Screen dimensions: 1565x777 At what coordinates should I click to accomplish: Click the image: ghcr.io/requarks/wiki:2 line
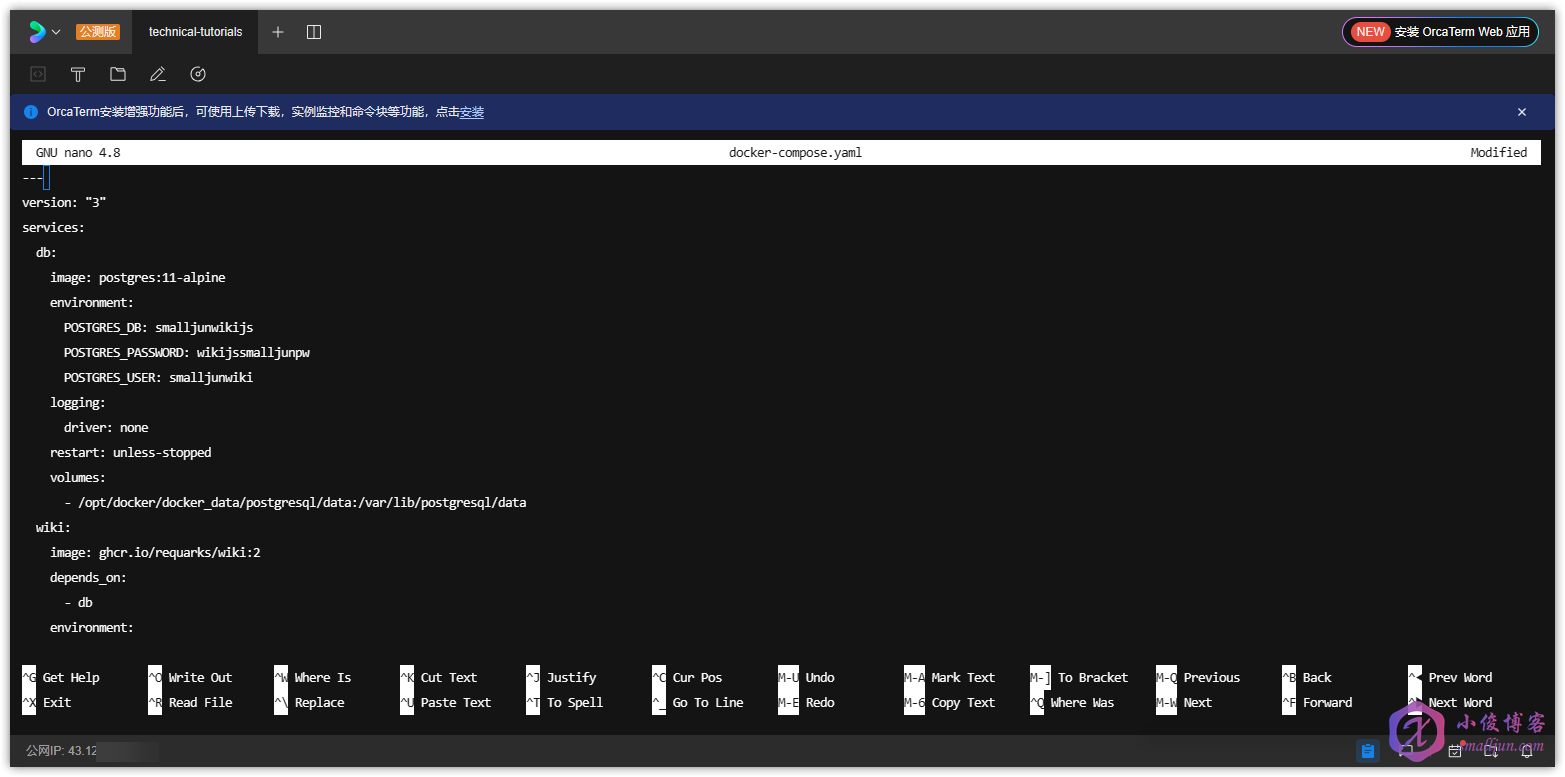[x=155, y=553]
